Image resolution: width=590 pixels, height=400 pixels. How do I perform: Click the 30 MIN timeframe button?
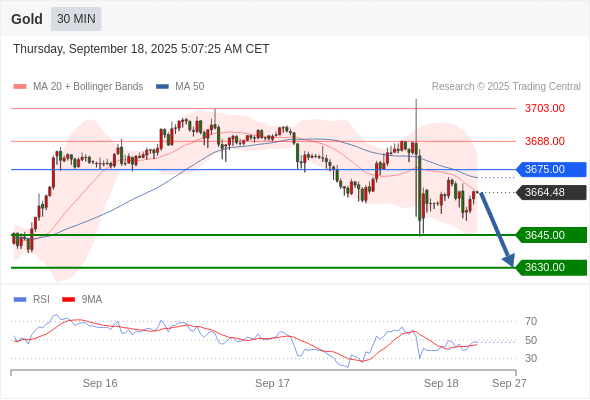tap(76, 19)
